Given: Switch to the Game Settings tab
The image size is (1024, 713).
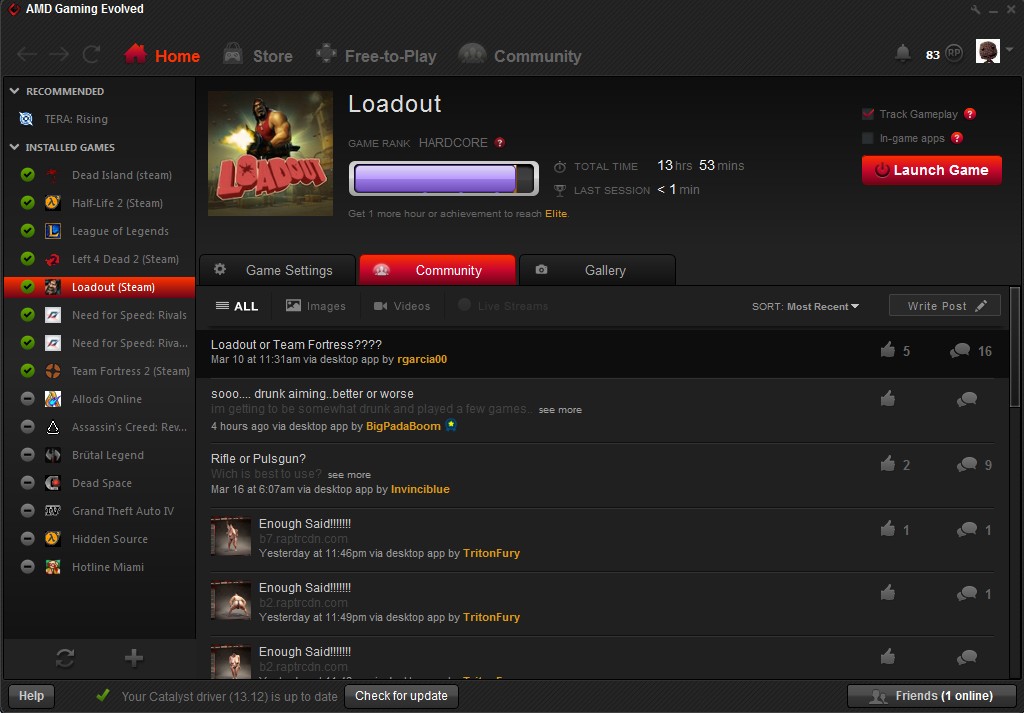Looking at the screenshot, I should [x=278, y=270].
